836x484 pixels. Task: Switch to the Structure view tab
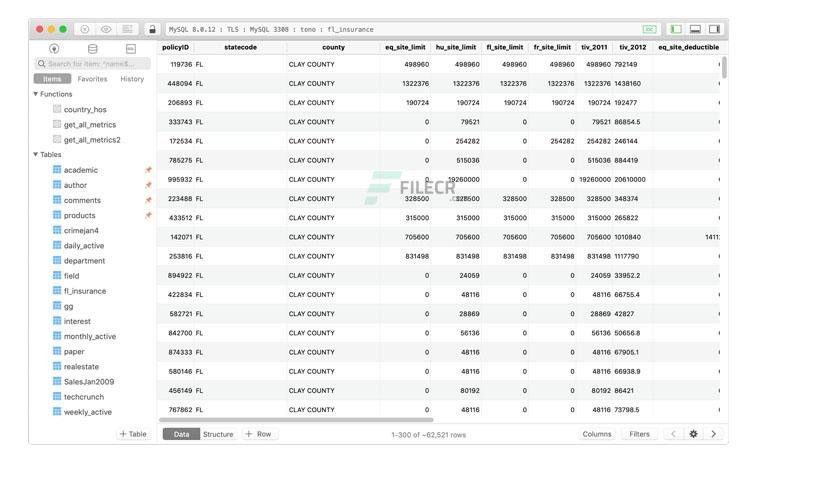(x=218, y=434)
